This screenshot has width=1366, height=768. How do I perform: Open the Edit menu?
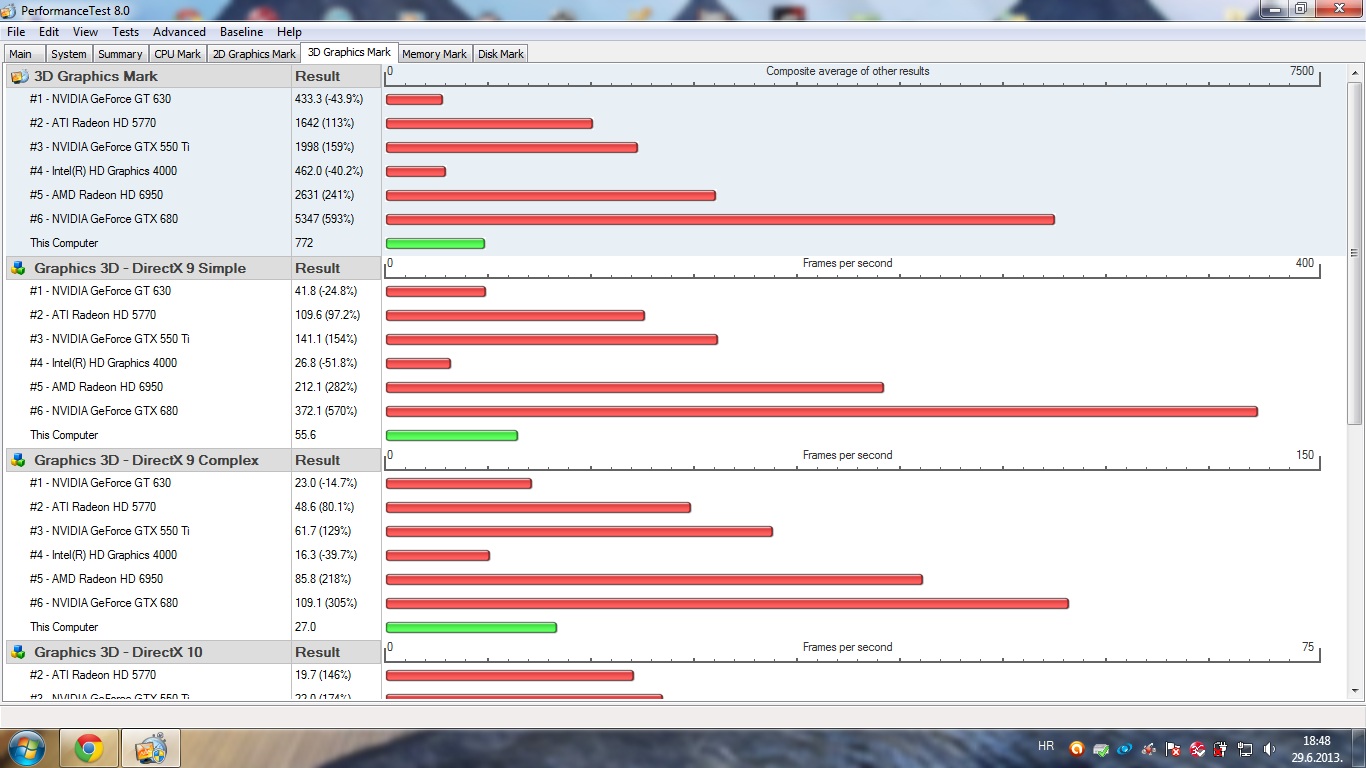(49, 32)
